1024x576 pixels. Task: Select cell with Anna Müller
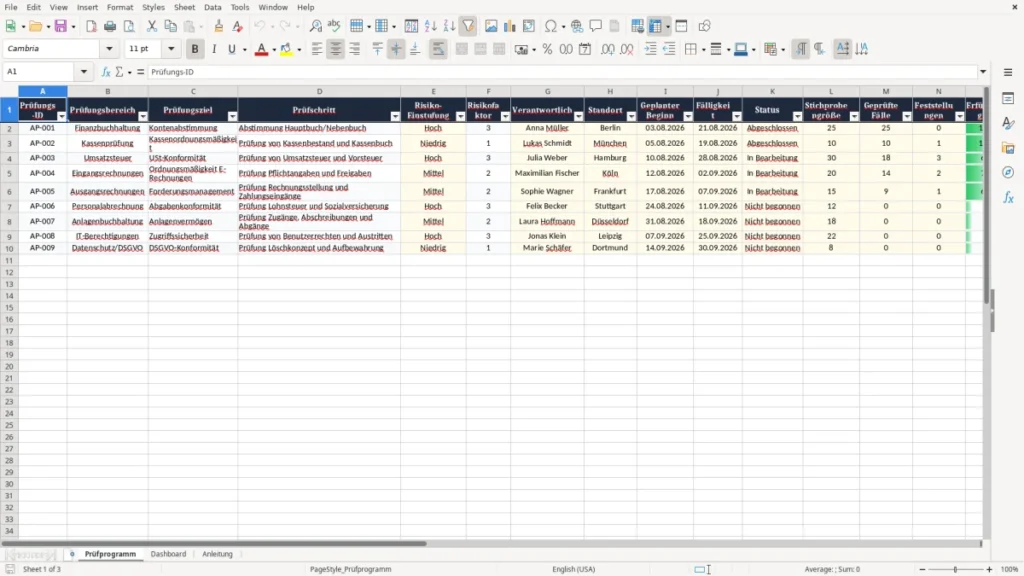click(547, 128)
